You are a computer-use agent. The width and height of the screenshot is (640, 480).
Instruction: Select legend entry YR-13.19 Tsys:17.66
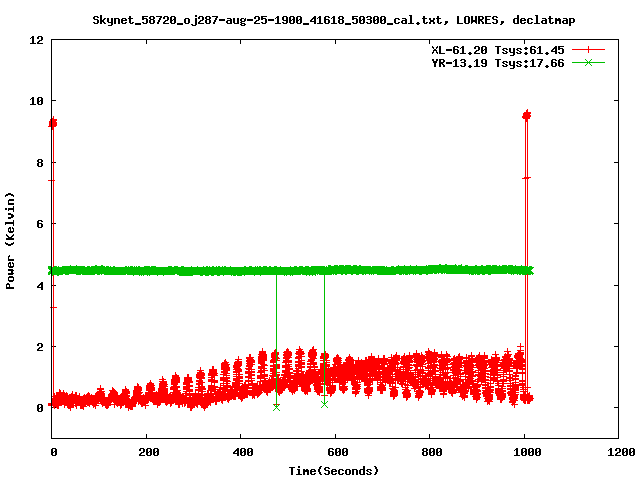(x=498, y=63)
